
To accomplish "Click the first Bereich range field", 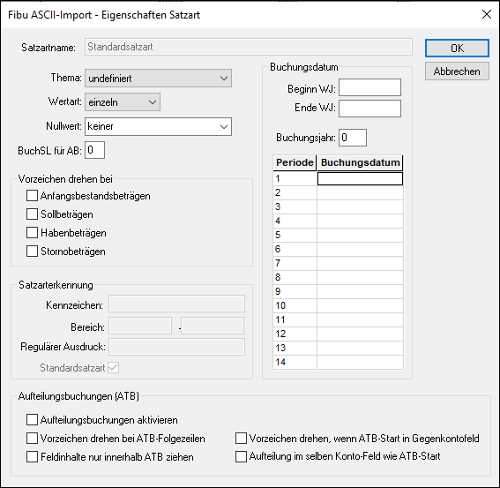I will (140, 326).
